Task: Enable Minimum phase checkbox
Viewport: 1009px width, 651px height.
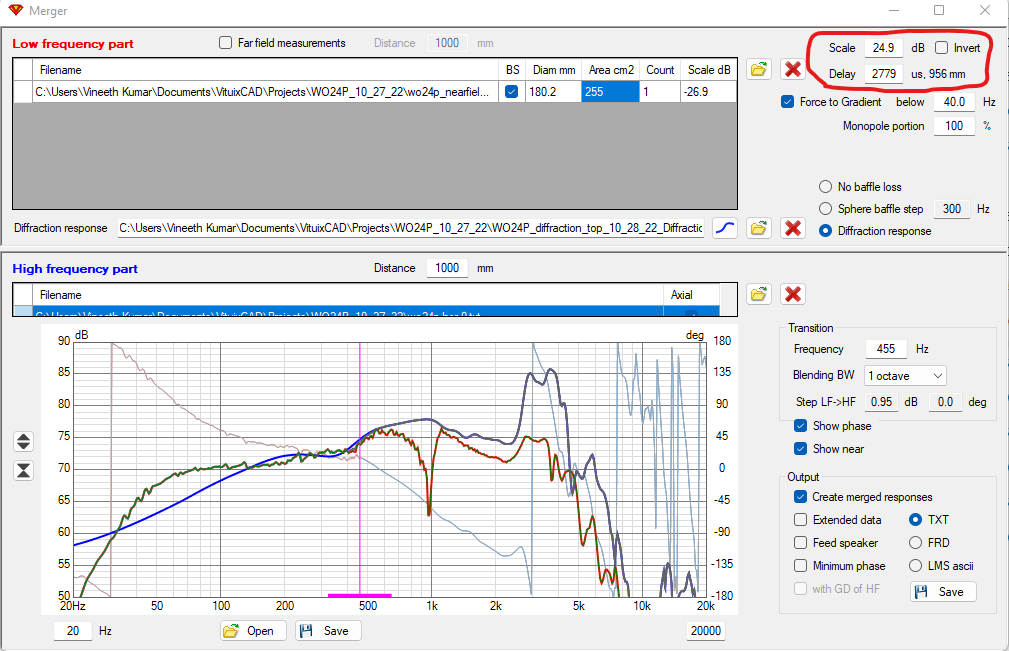Action: pyautogui.click(x=801, y=565)
